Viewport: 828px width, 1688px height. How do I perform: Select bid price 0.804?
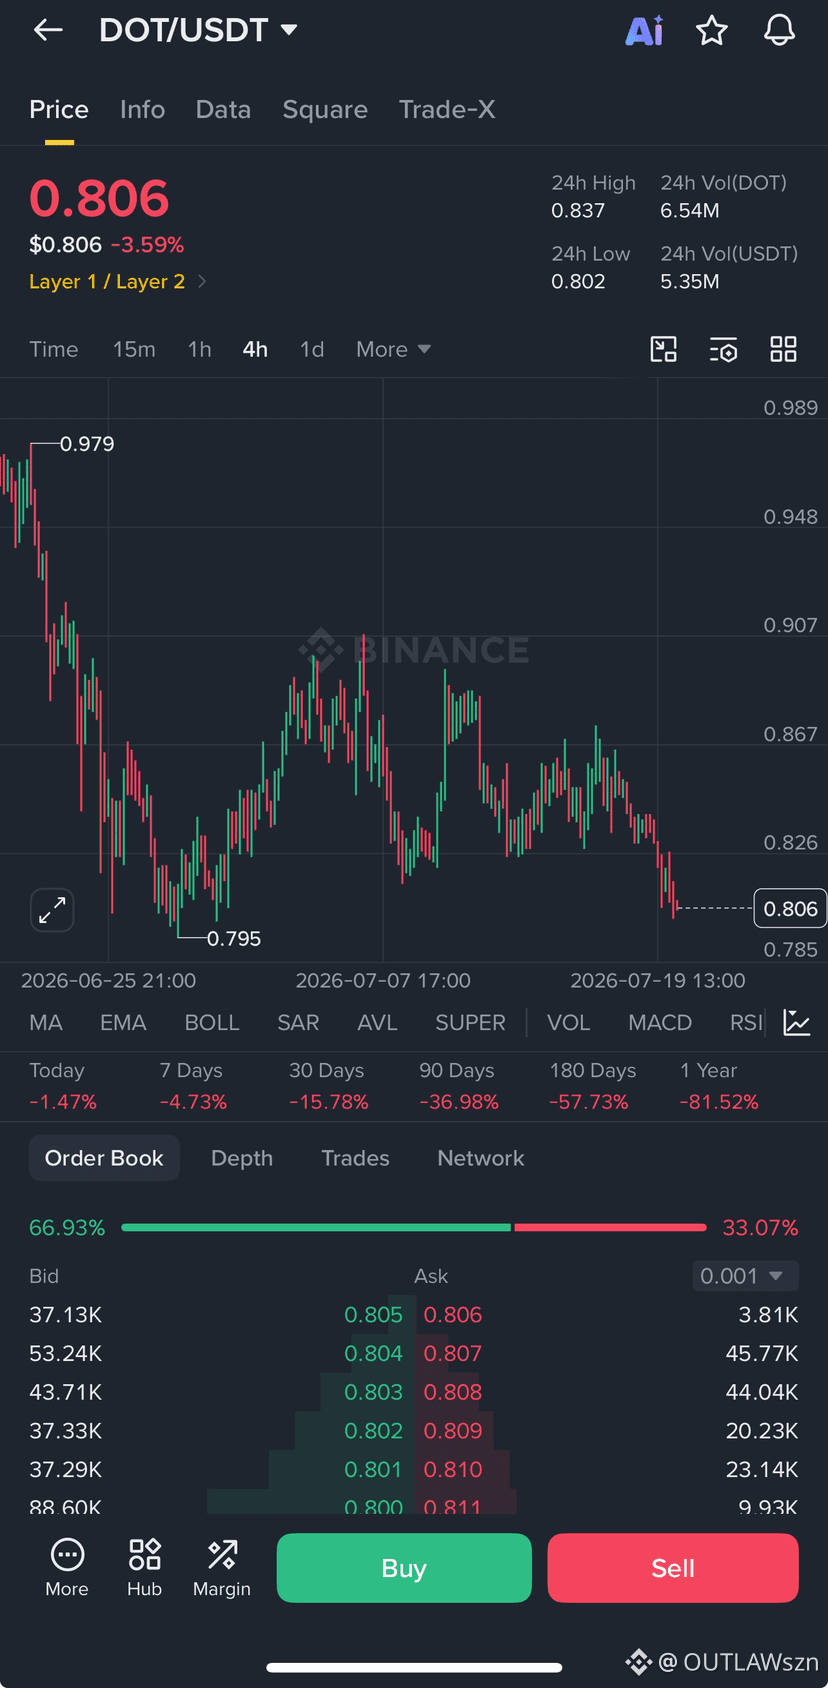373,1354
